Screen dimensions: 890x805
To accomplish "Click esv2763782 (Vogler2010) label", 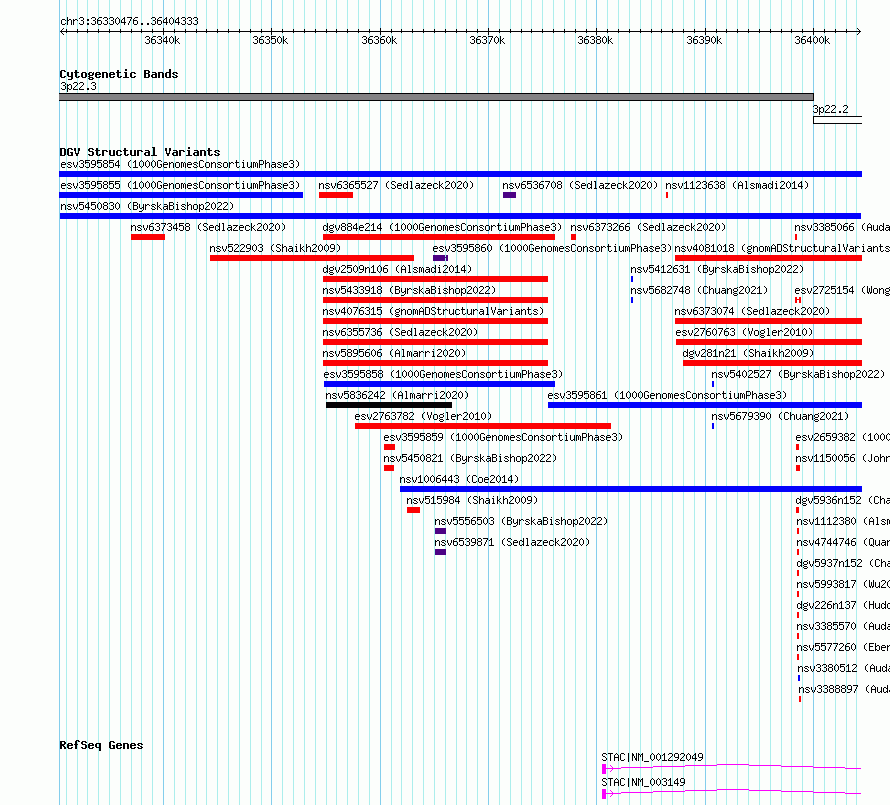I will [423, 417].
